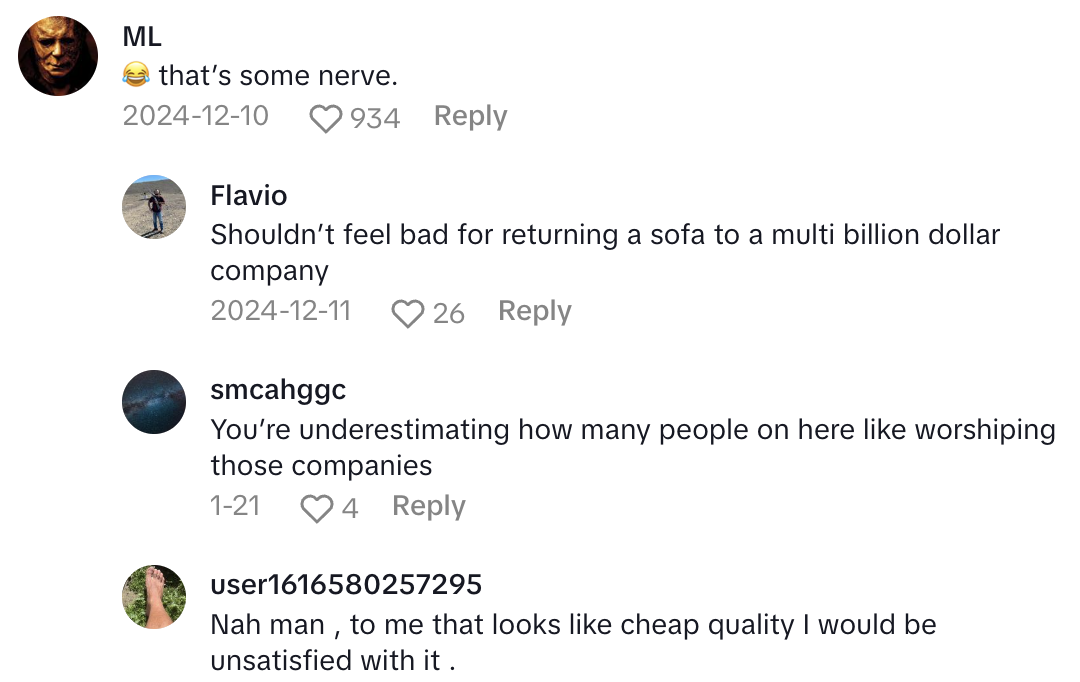Reply to Flavio's comment
The height and width of the screenshot is (682, 1080).
point(534,312)
